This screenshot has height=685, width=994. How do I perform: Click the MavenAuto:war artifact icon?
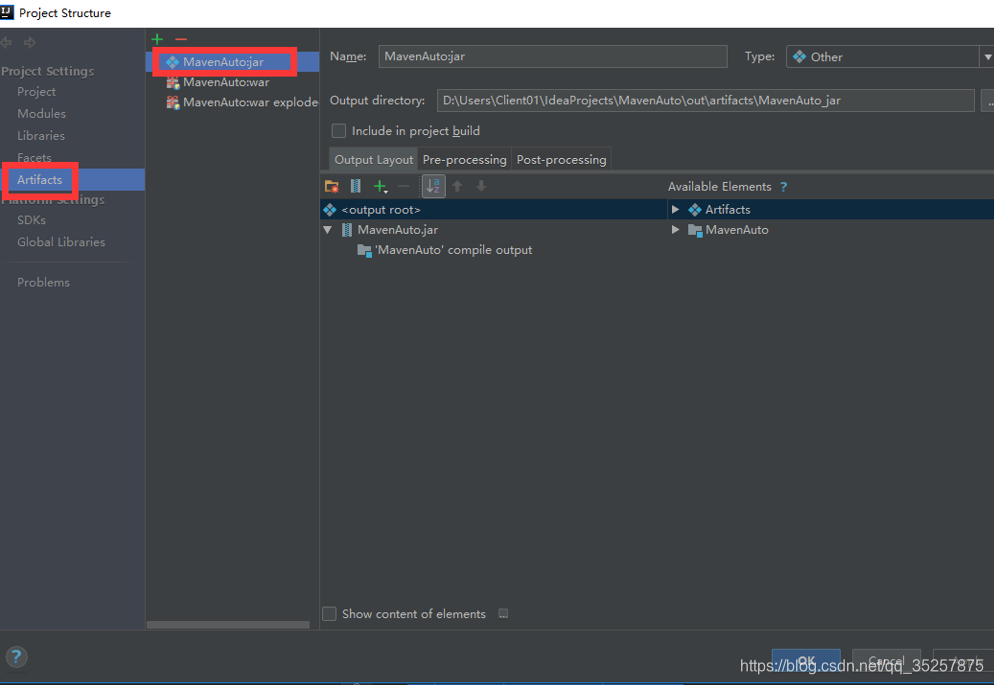click(172, 82)
